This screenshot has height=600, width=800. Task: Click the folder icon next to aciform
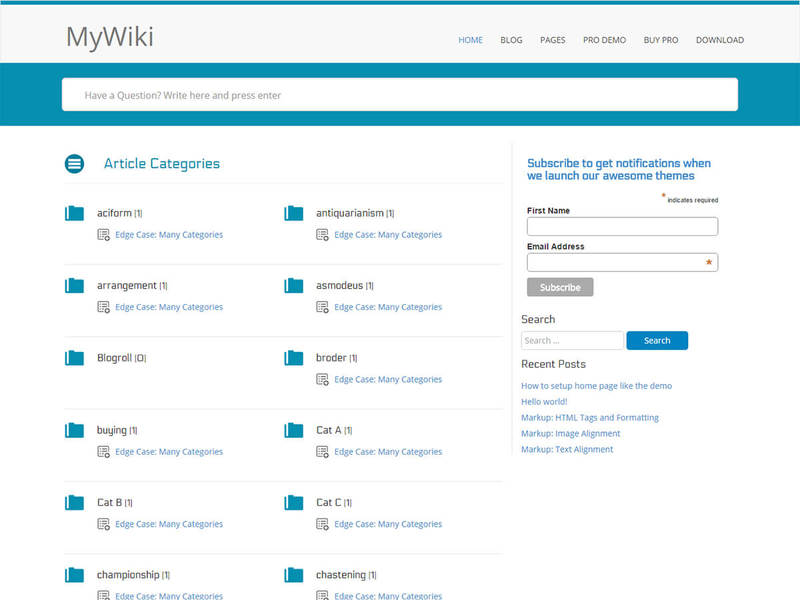[74, 213]
